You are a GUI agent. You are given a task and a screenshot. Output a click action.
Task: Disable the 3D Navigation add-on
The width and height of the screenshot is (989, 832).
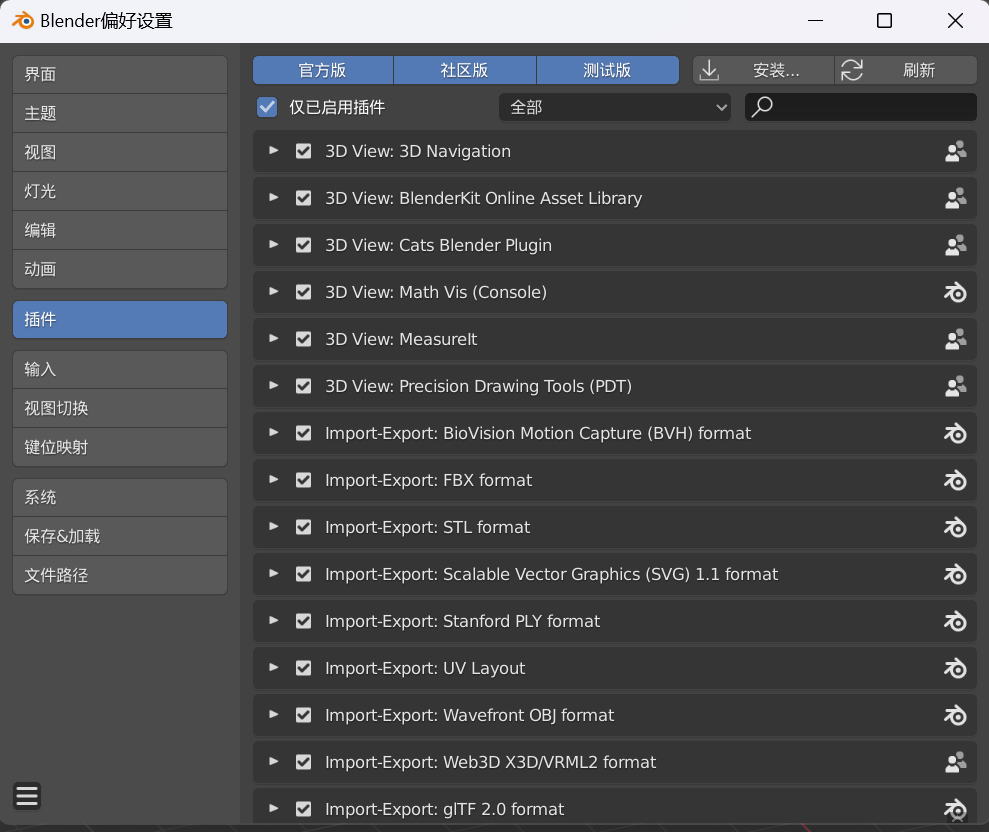(303, 151)
